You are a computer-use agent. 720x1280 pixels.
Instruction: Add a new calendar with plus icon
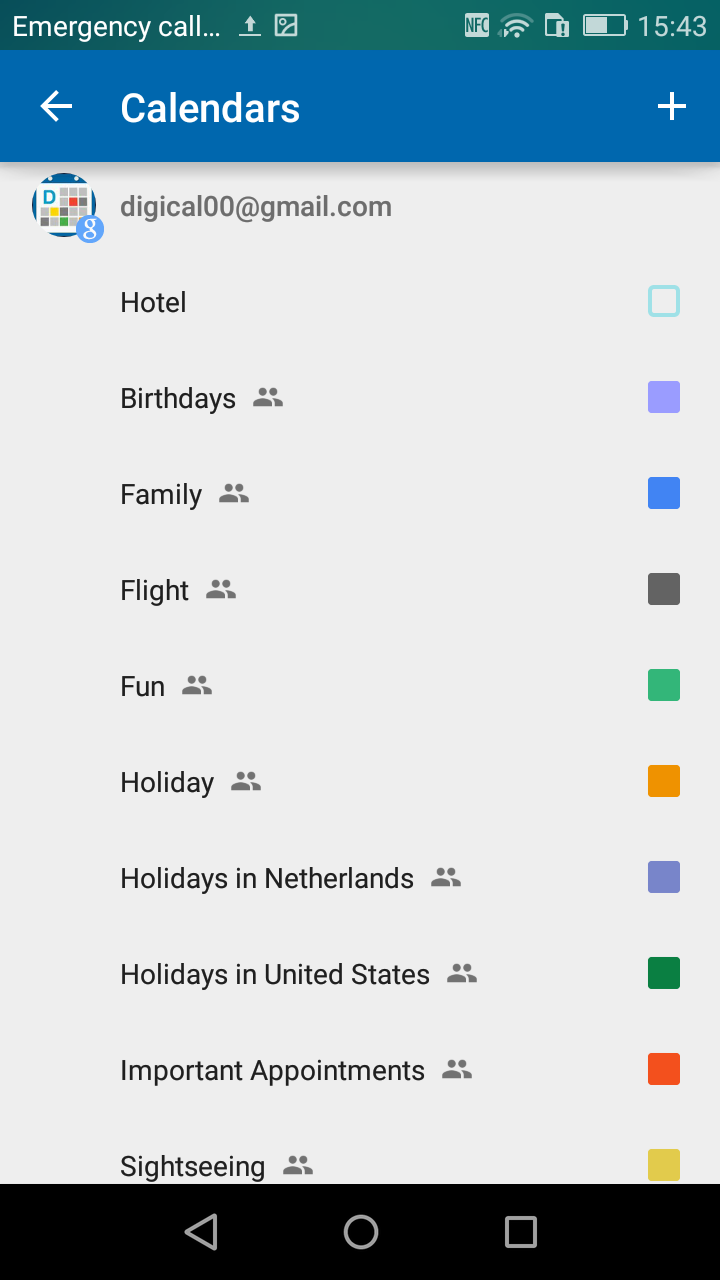coord(672,107)
